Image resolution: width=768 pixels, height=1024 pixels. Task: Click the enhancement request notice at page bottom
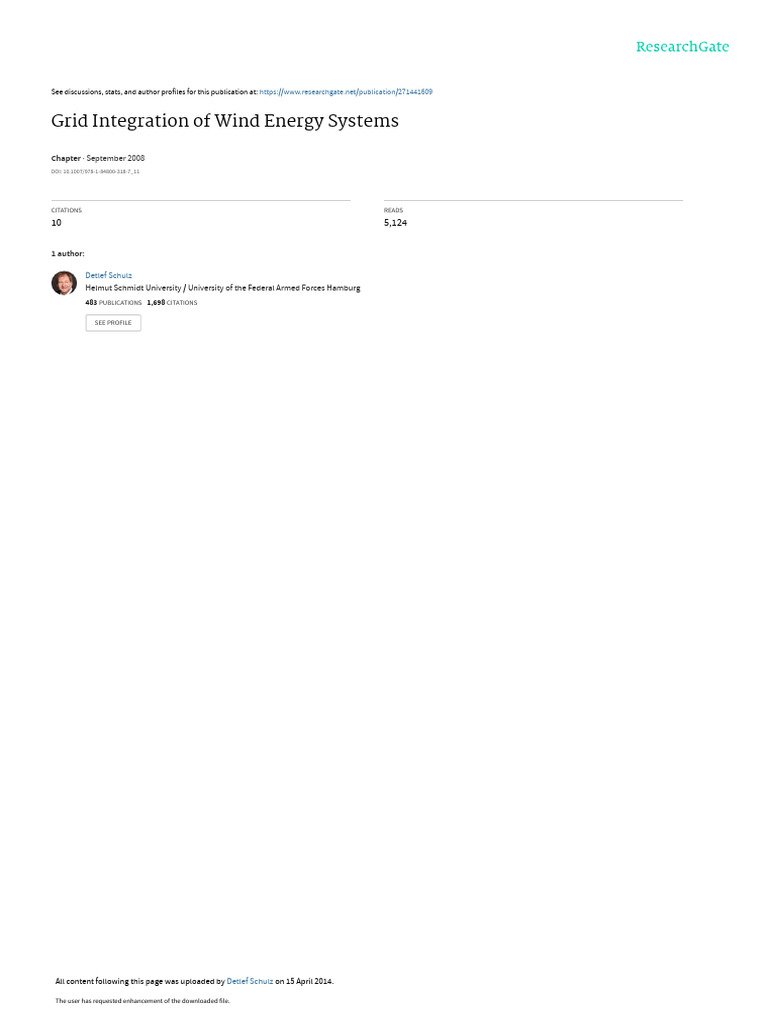[x=142, y=1000]
